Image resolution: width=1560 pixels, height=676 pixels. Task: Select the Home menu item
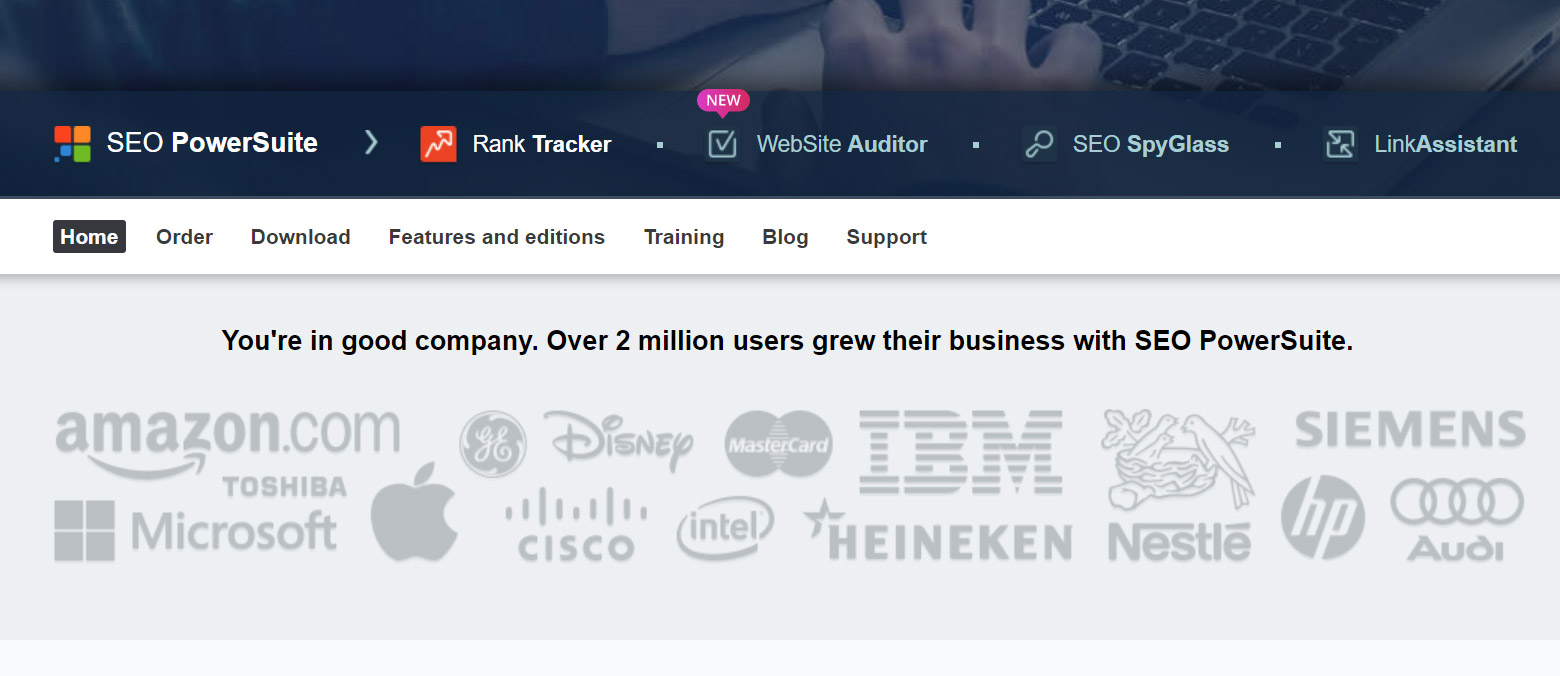[89, 237]
